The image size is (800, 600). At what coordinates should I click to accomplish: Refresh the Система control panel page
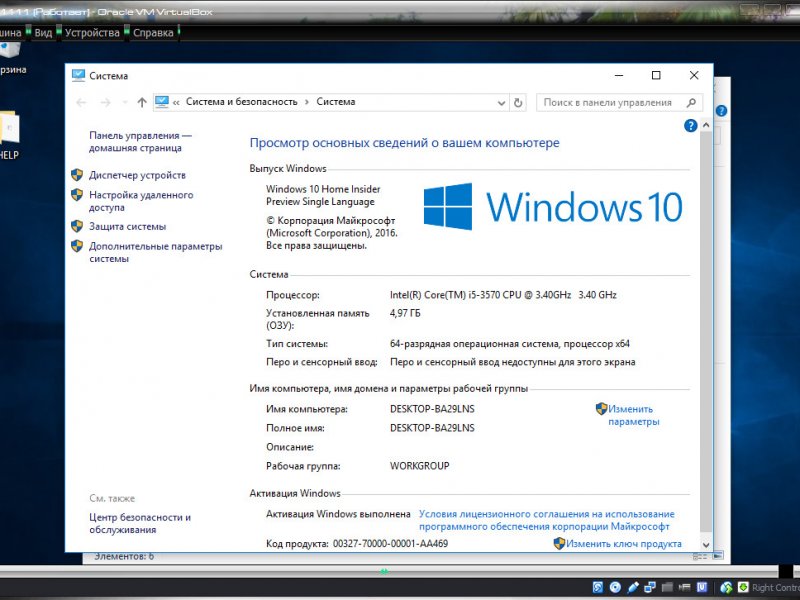pyautogui.click(x=518, y=103)
